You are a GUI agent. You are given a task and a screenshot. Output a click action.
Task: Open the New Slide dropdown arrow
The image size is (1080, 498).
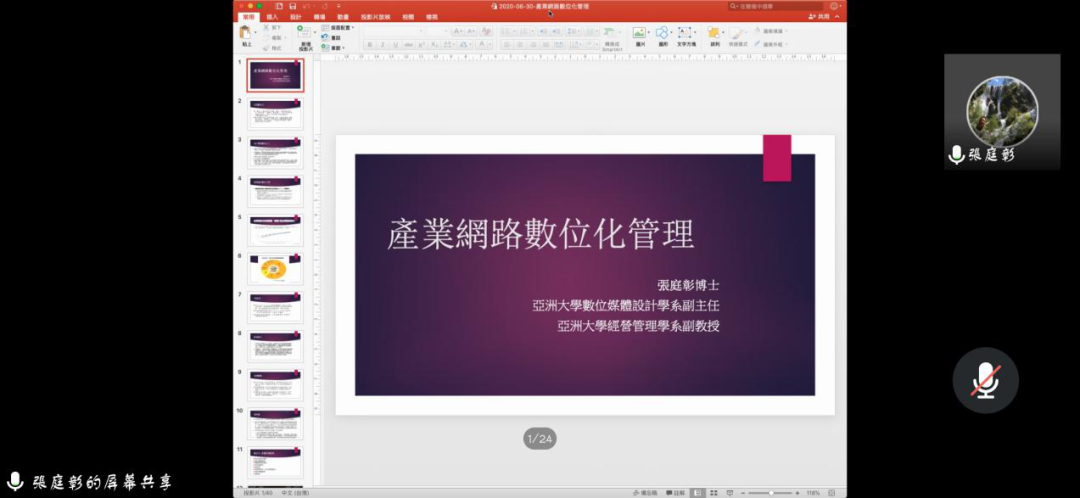[315, 32]
